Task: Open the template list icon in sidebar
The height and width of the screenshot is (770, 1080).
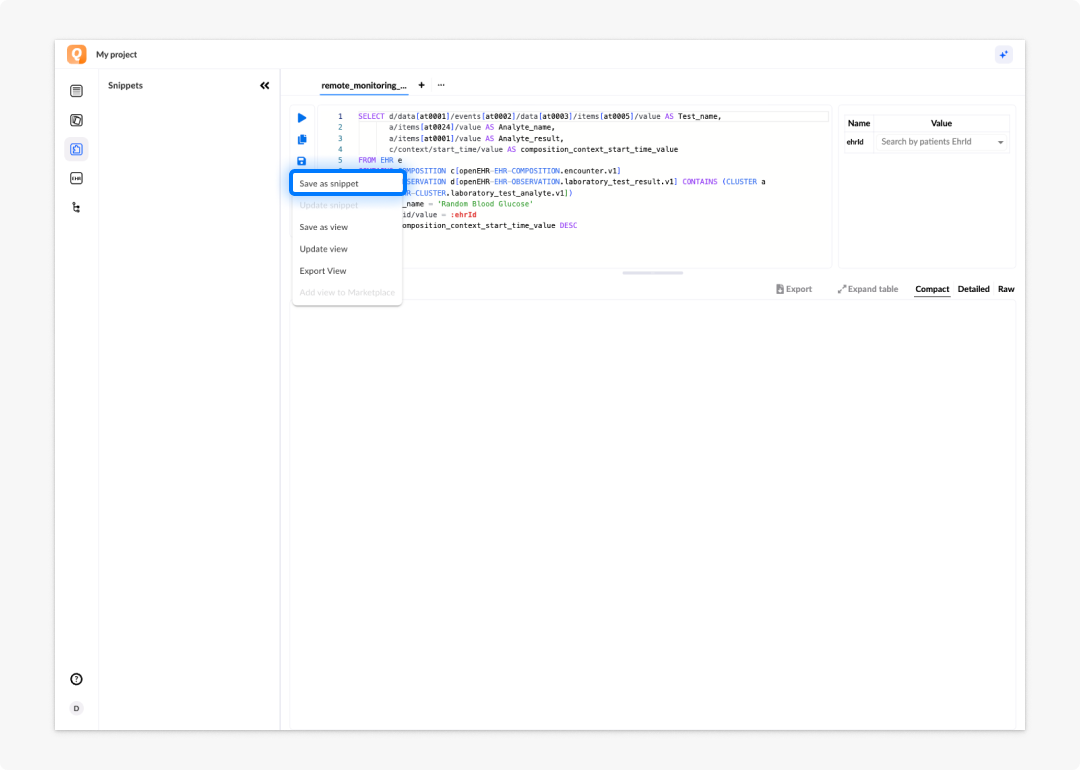Action: [76, 91]
